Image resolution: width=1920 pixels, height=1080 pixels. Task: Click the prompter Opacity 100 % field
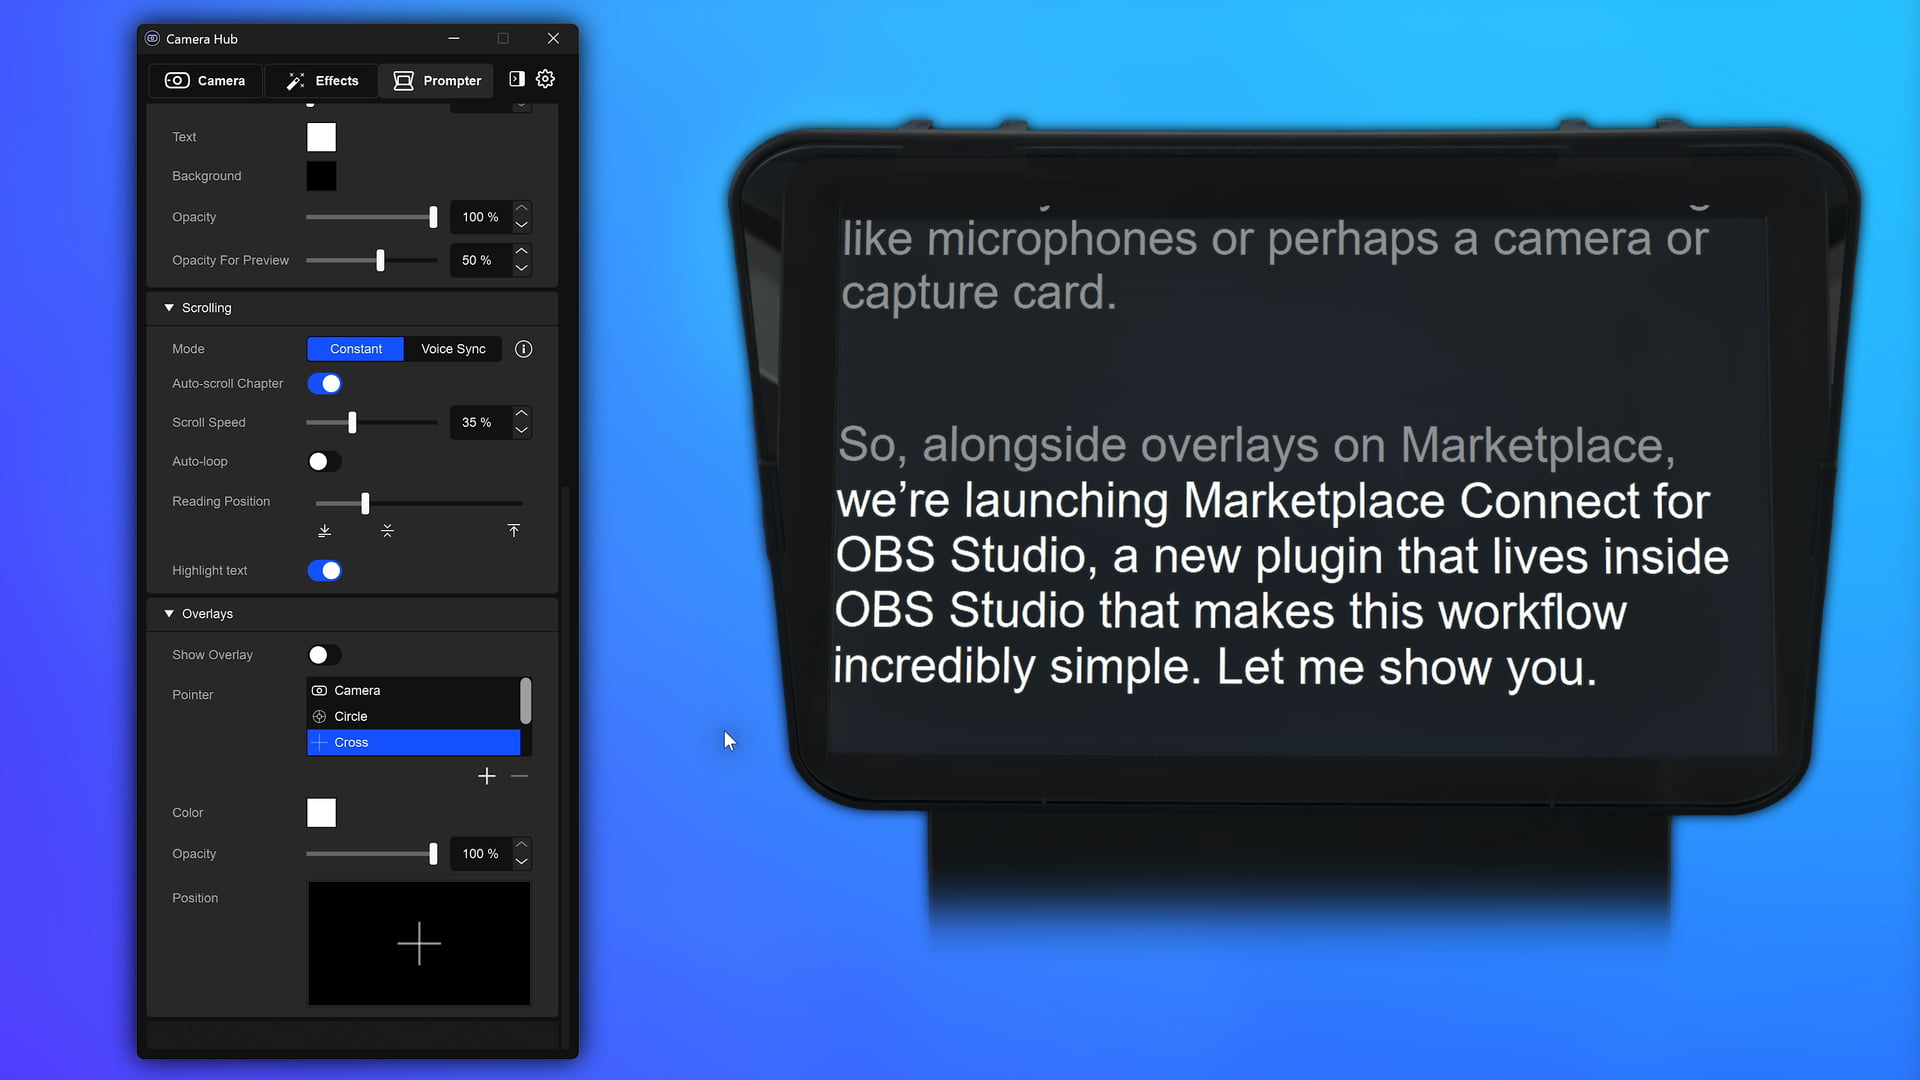point(480,217)
